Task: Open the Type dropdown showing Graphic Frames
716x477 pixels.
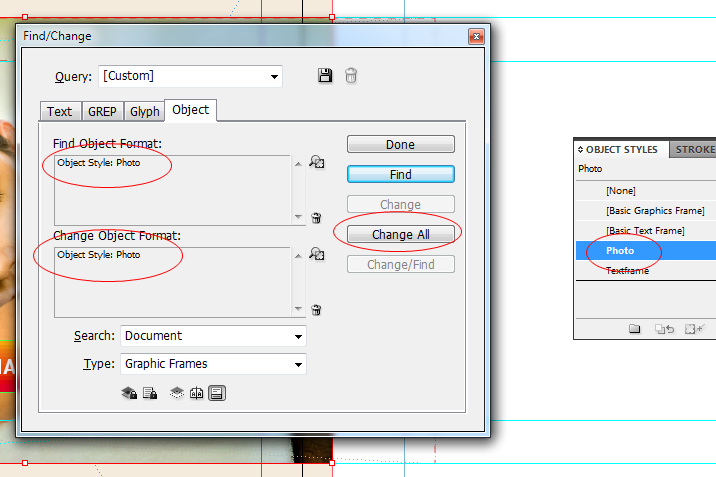Action: 213,364
